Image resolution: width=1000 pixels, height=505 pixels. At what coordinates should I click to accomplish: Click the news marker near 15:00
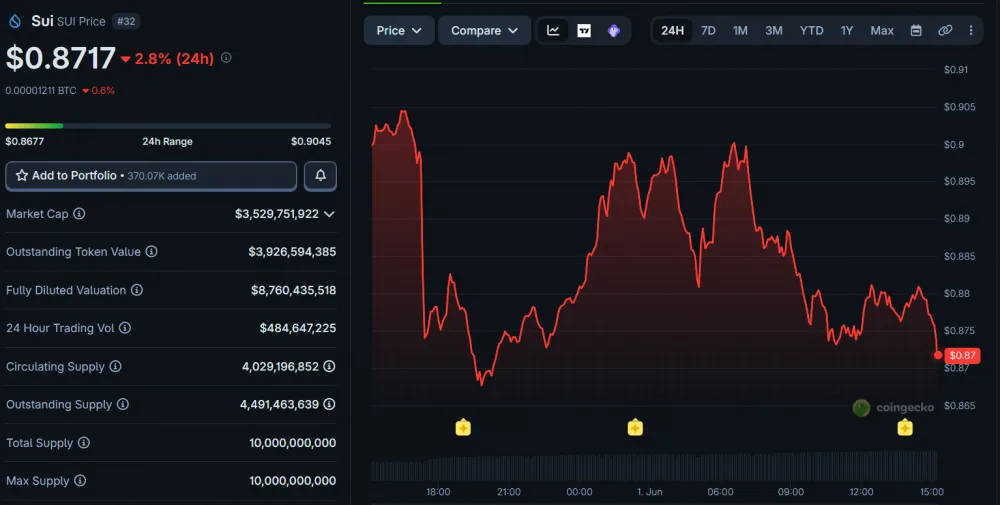(905, 427)
